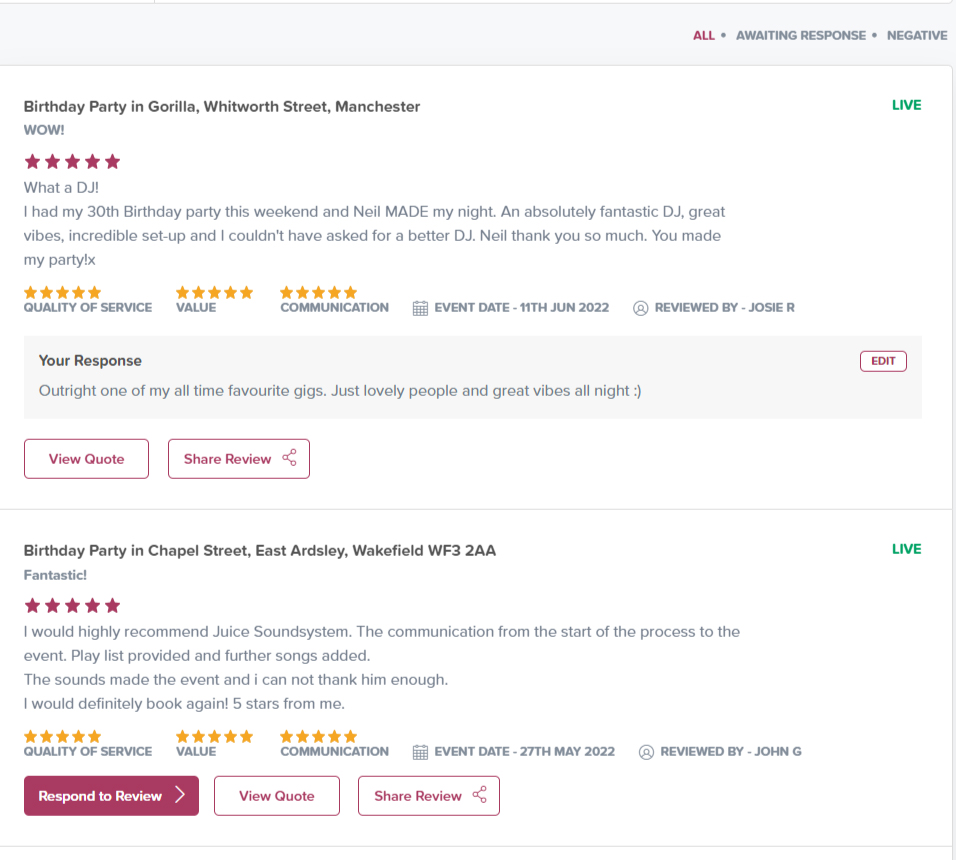This screenshot has height=860, width=956.
Task: Click reviewer profile icon next to Josie R
Action: 641,308
